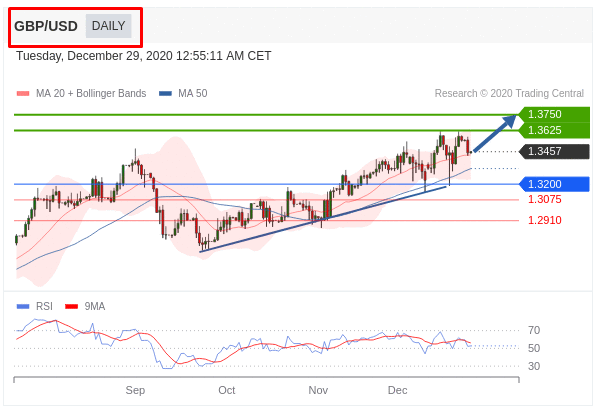Click the 9MA legend entry

(x=85, y=306)
